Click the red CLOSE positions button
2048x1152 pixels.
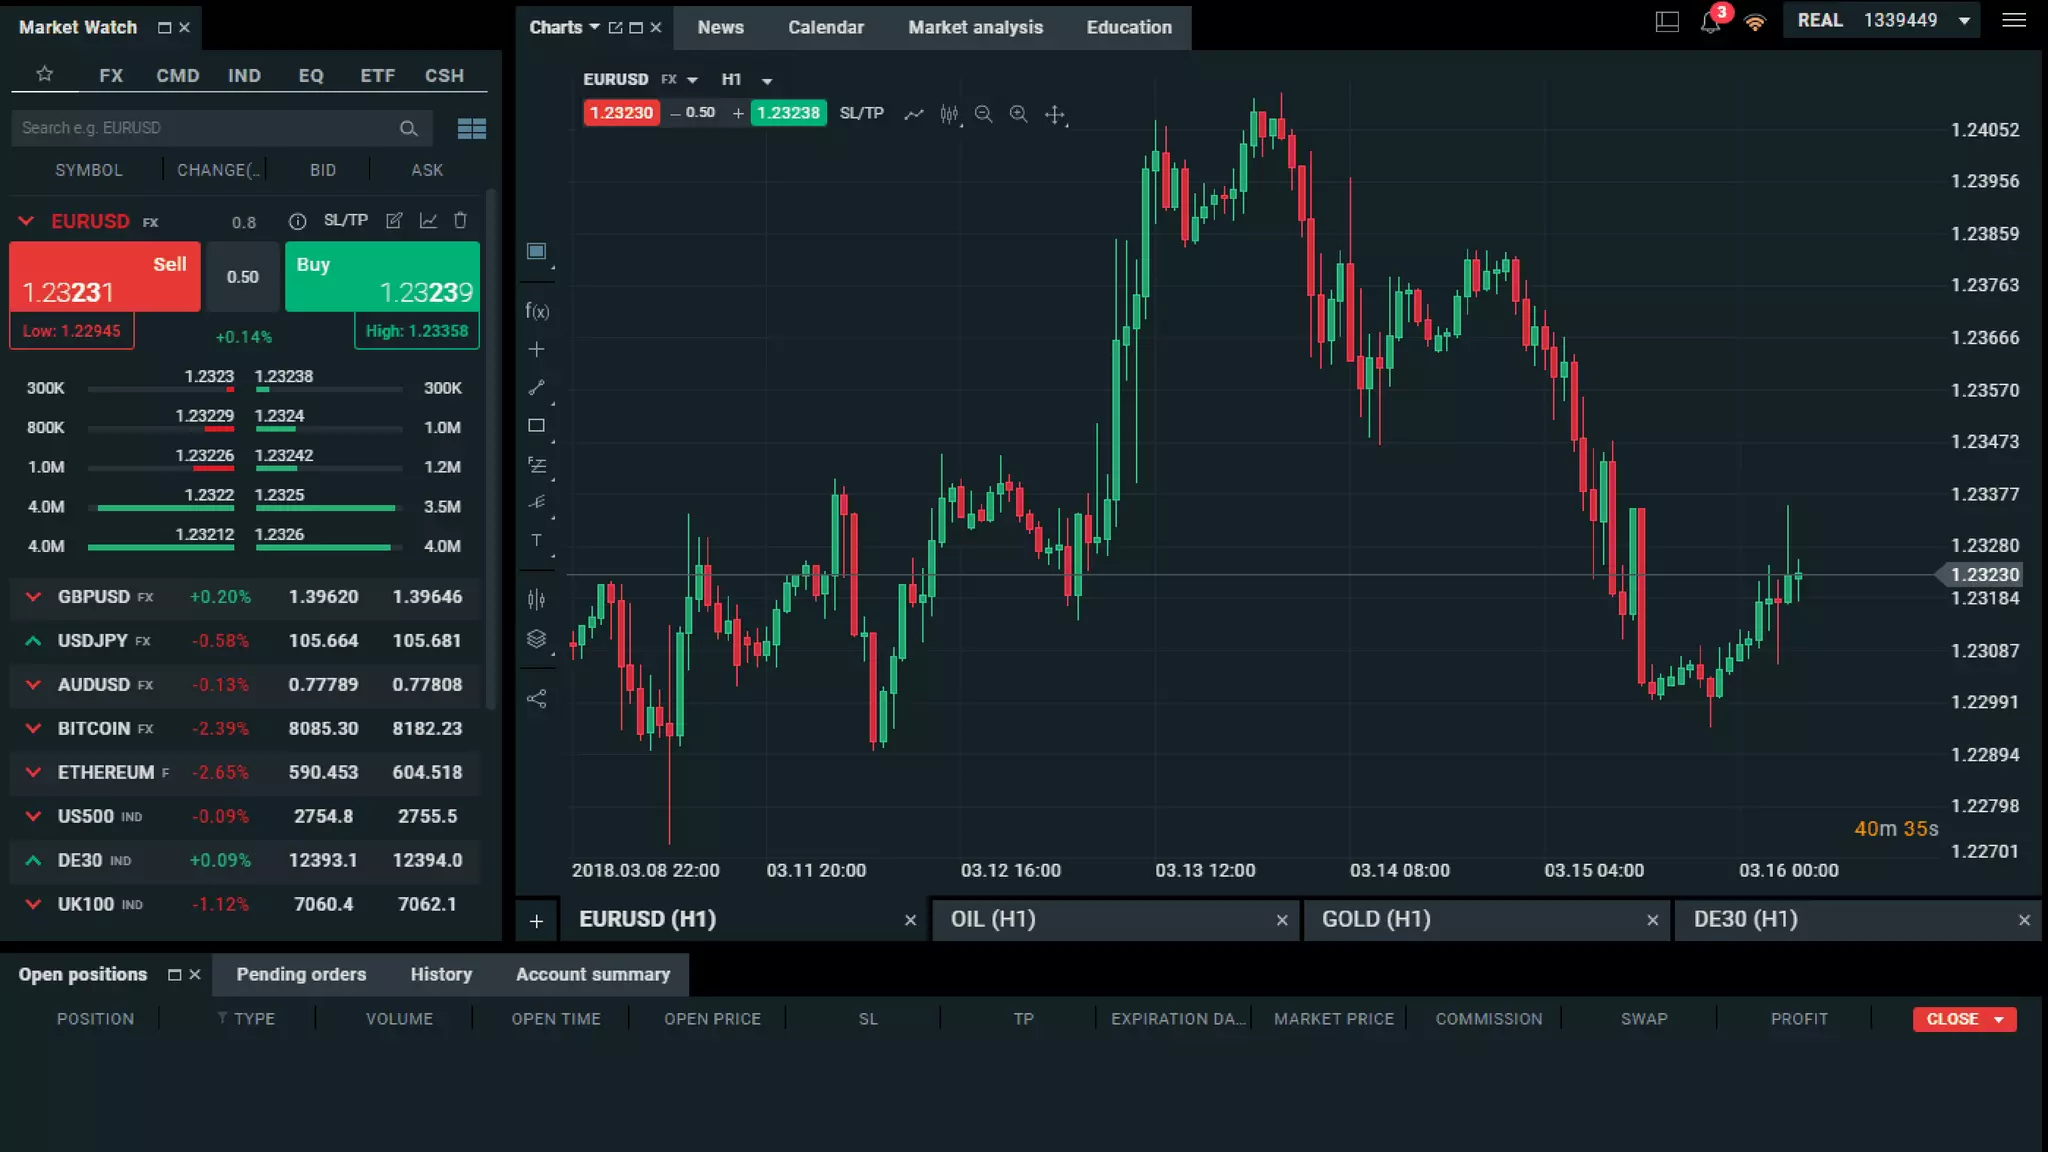pyautogui.click(x=1963, y=1019)
